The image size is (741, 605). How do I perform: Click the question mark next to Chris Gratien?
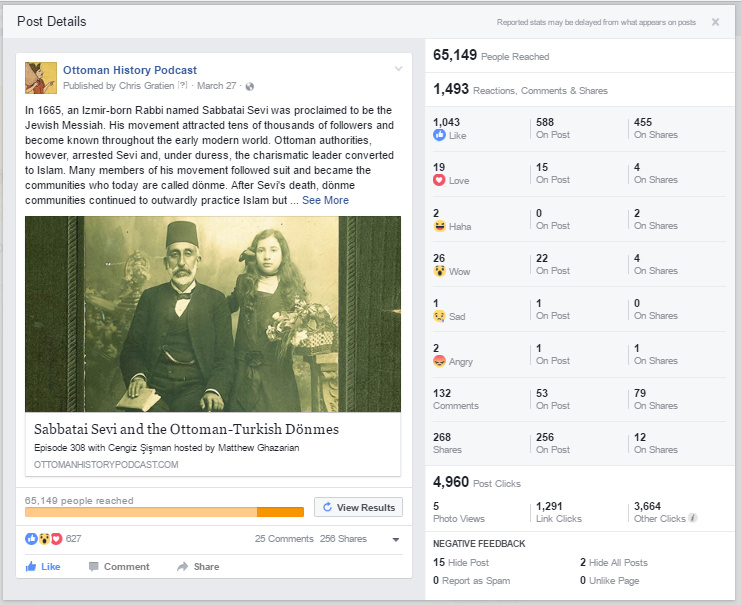coord(182,85)
